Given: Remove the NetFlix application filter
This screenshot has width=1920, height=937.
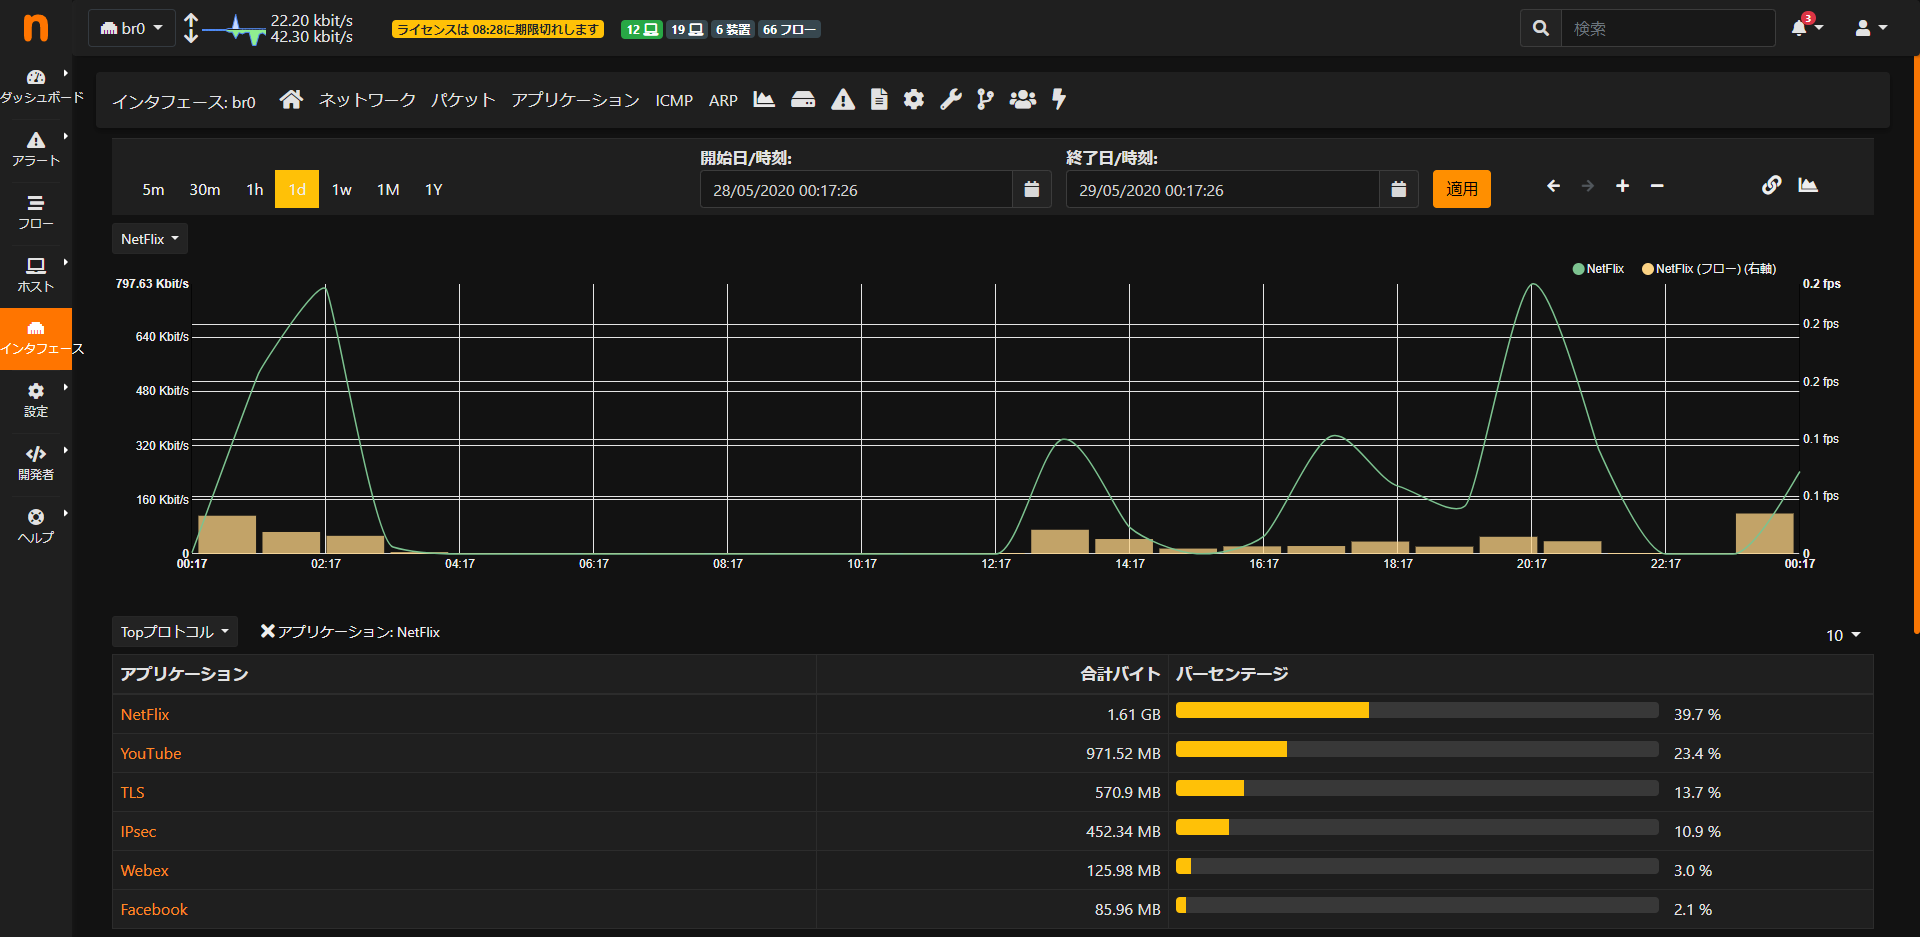Looking at the screenshot, I should [x=267, y=631].
